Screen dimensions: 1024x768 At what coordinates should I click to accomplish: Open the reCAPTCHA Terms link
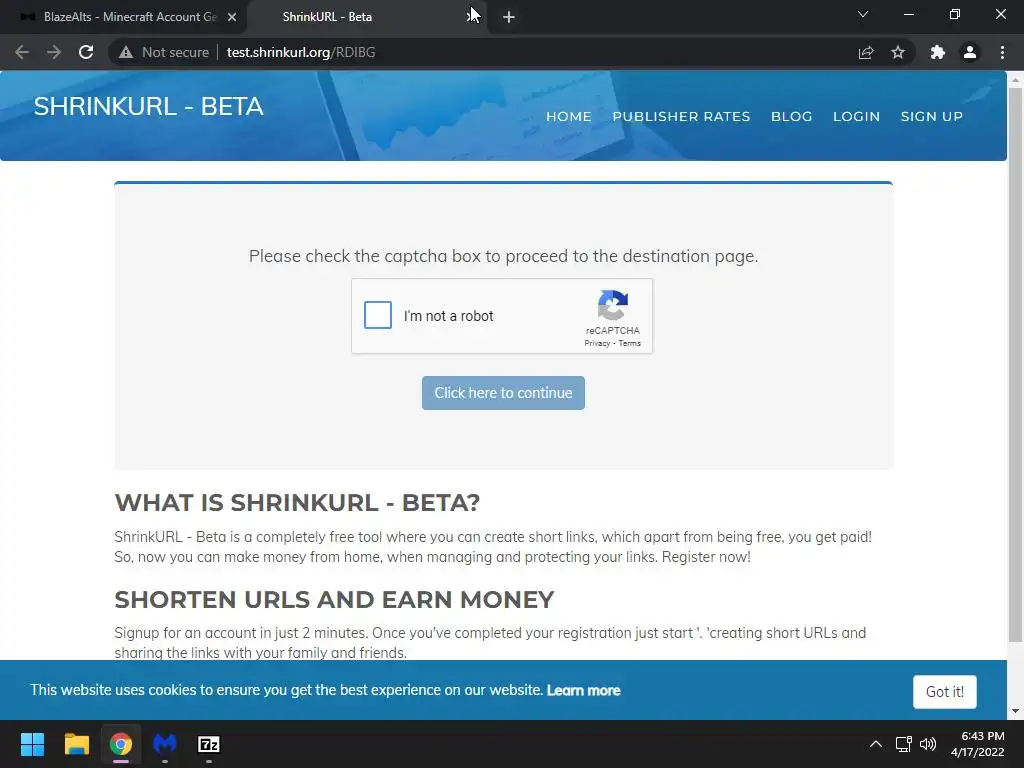(x=630, y=344)
